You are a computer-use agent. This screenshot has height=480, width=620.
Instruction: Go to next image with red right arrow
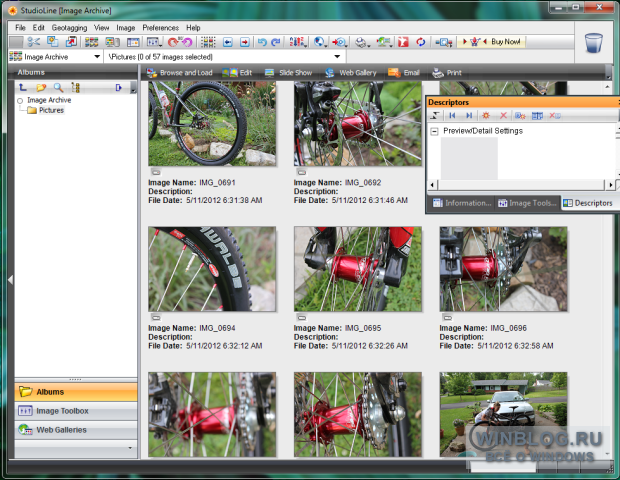pyautogui.click(x=245, y=42)
